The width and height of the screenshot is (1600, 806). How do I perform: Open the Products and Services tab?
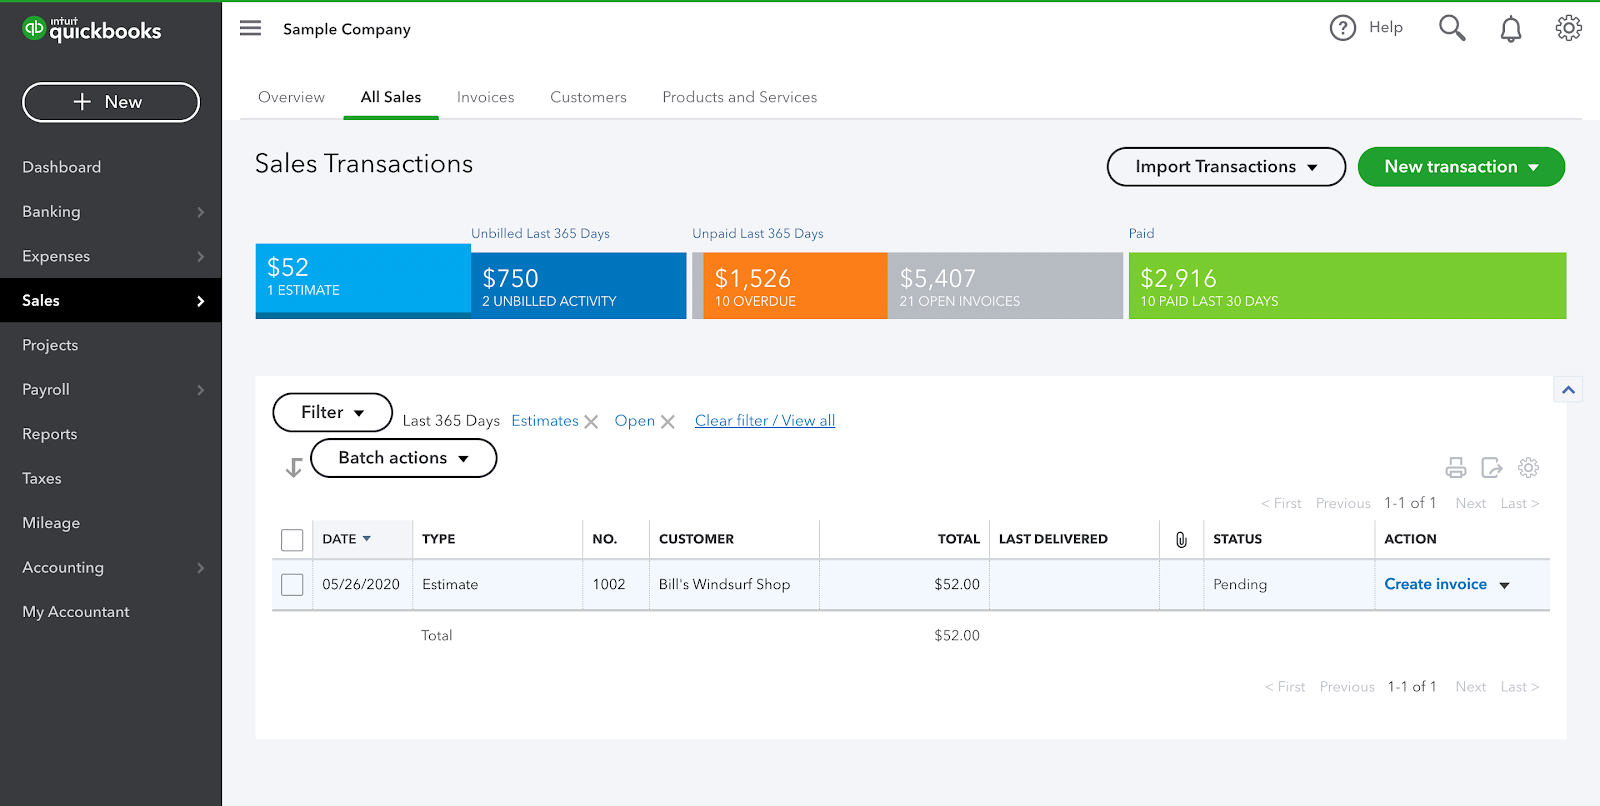coord(739,97)
